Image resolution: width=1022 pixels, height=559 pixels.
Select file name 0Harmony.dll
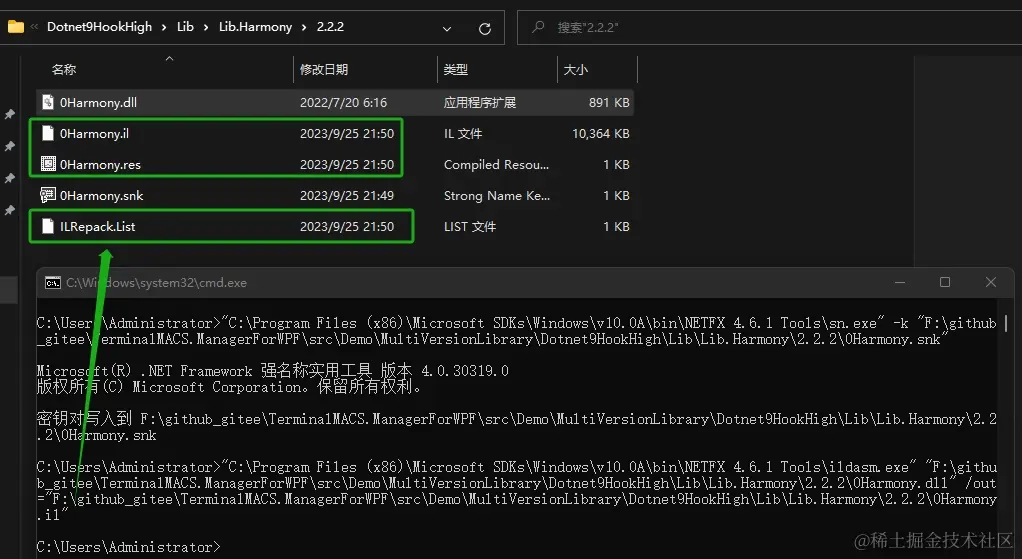click(98, 102)
